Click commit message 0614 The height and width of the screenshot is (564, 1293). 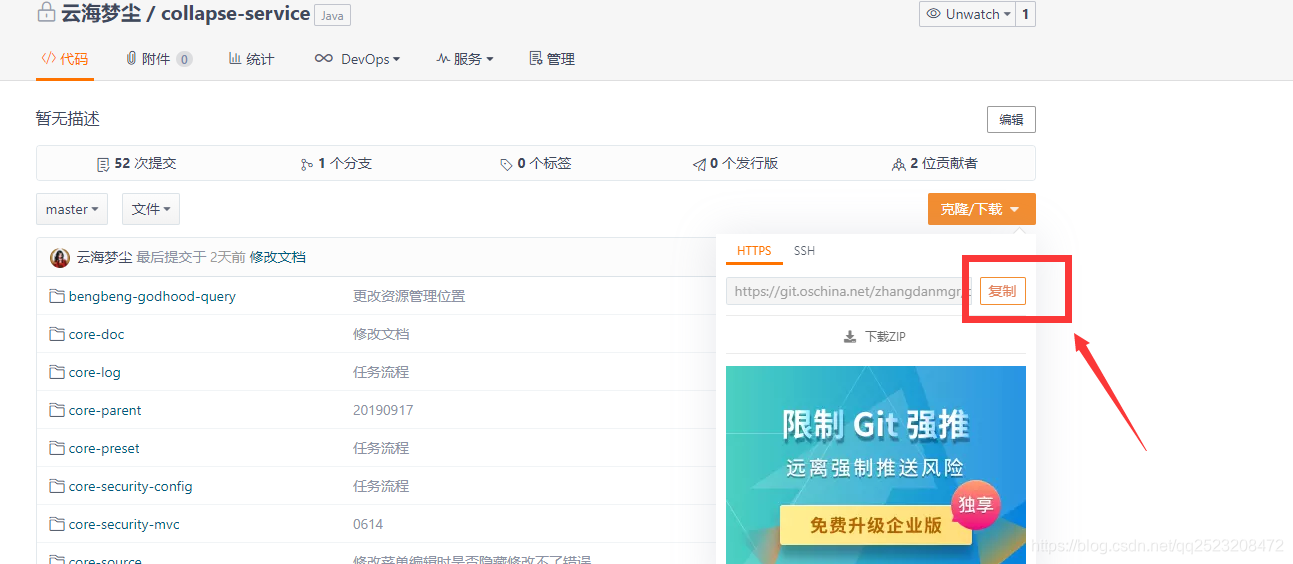pos(368,524)
